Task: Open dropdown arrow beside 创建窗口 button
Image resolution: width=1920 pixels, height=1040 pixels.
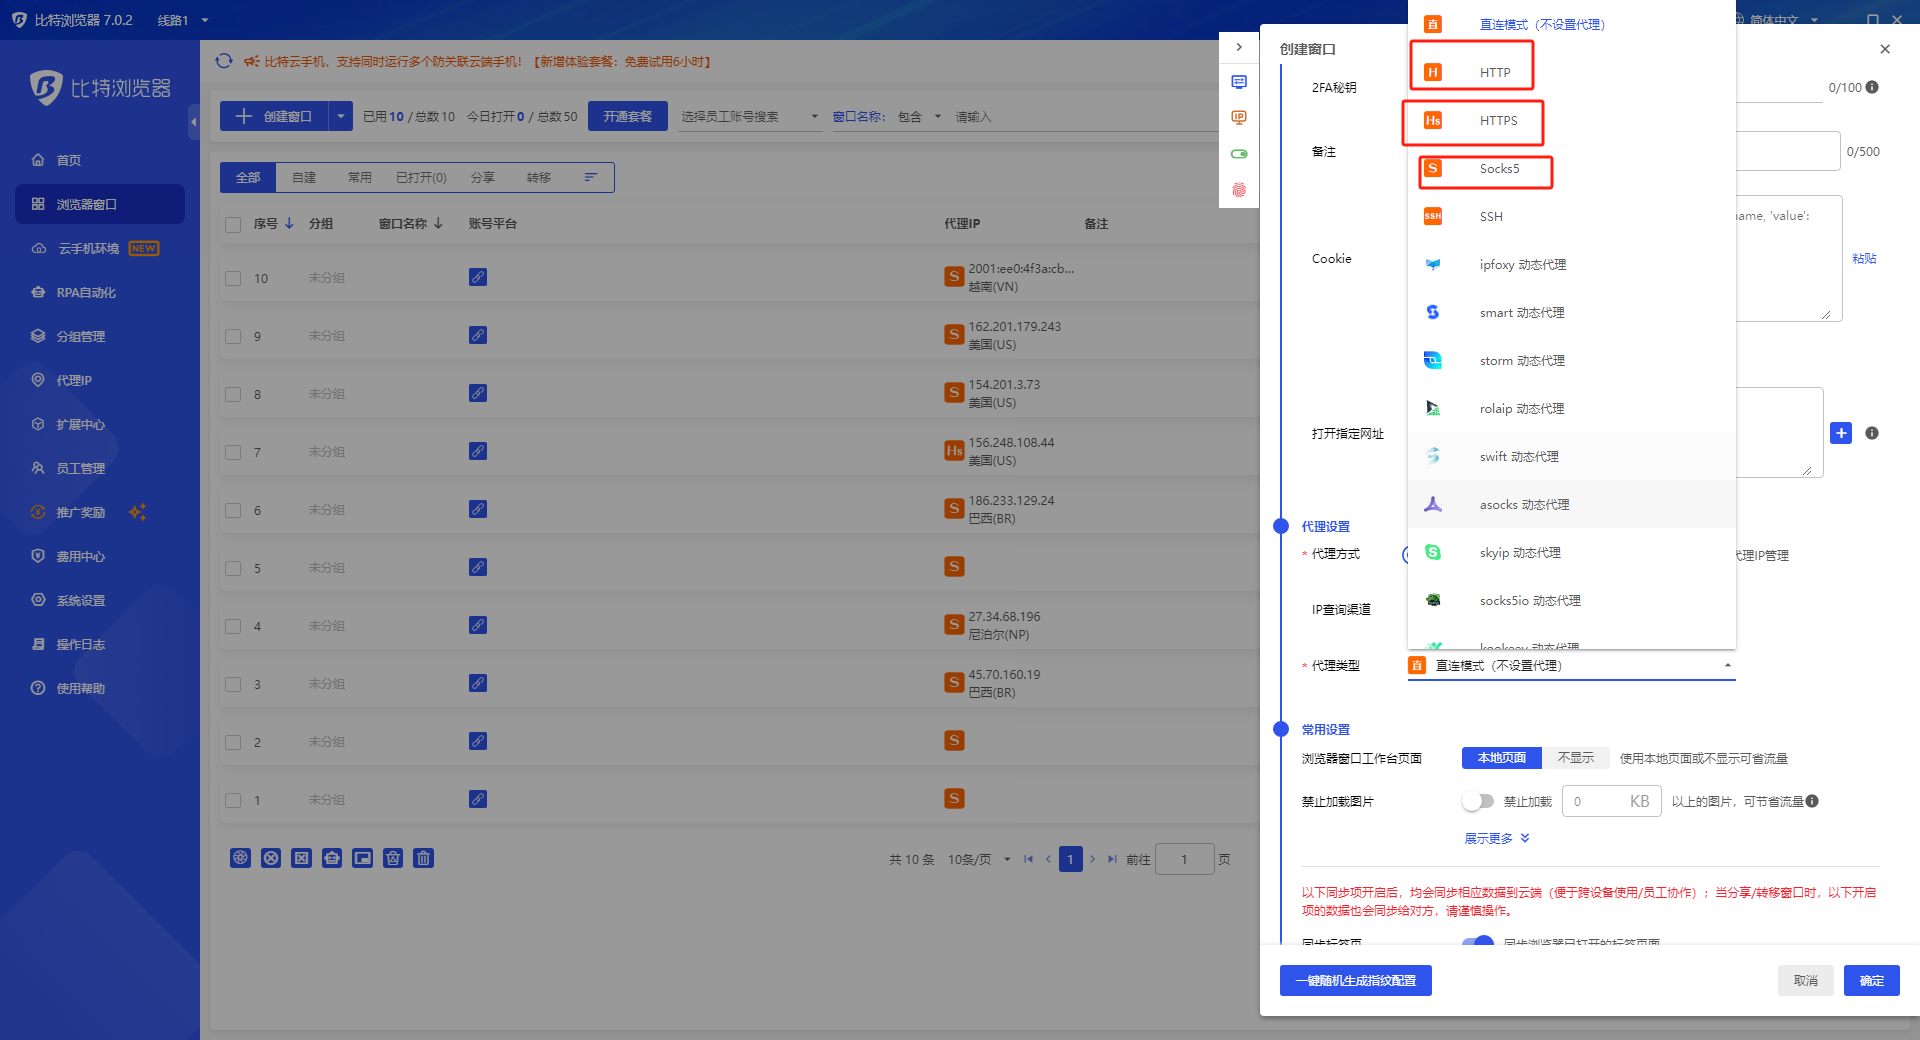Action: [x=341, y=116]
